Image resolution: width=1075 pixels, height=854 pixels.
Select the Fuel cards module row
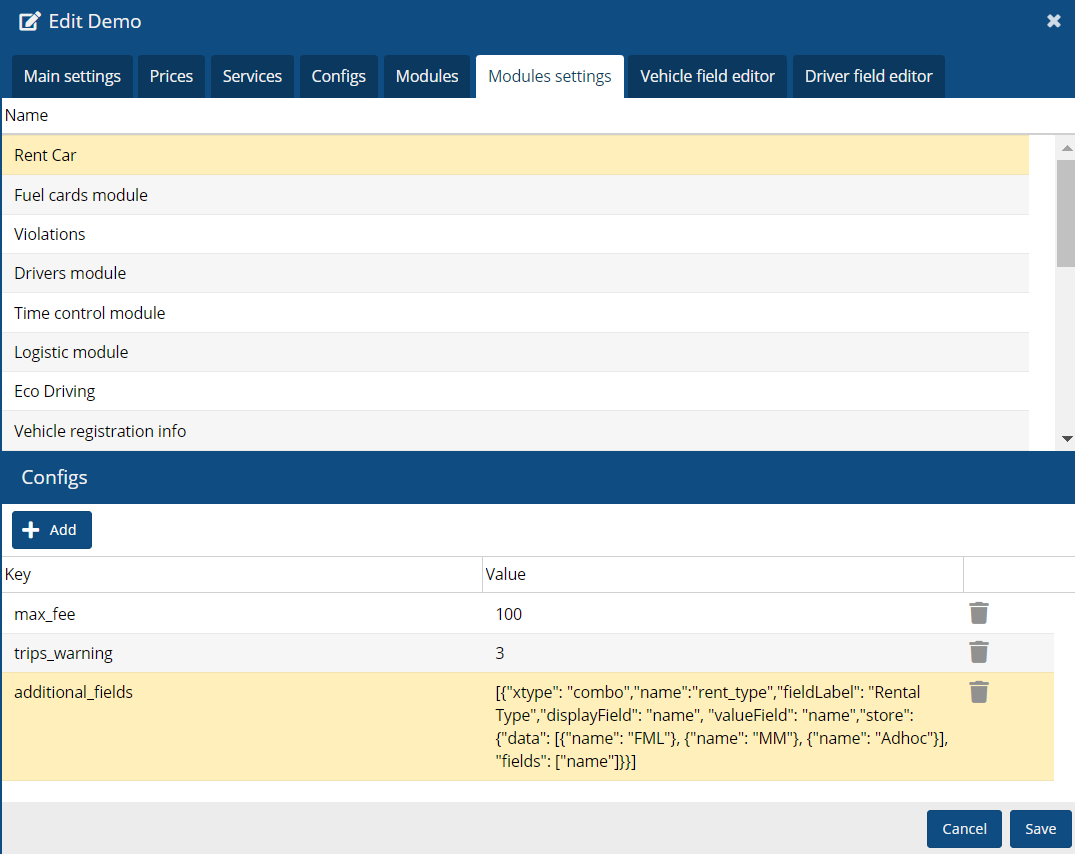click(81, 195)
